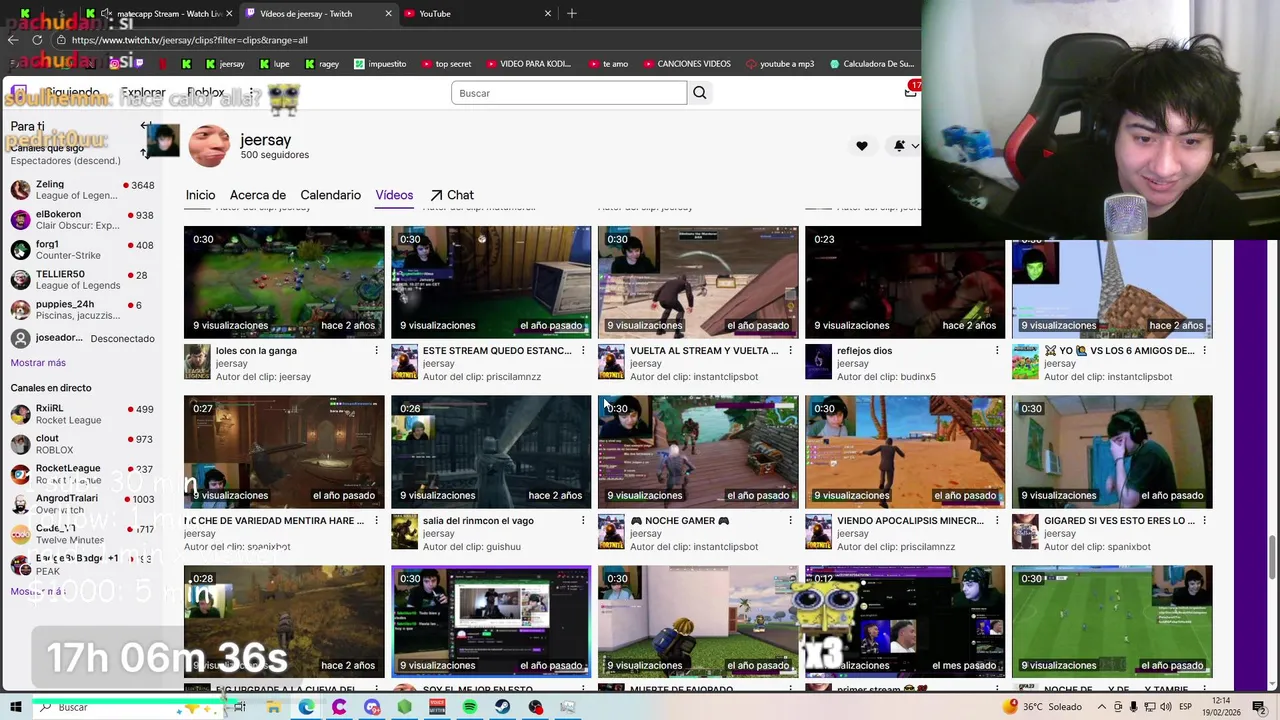Screen dimensions: 1280x720
Task: Open the notifications inbox icon with badge
Action: click(x=910, y=91)
